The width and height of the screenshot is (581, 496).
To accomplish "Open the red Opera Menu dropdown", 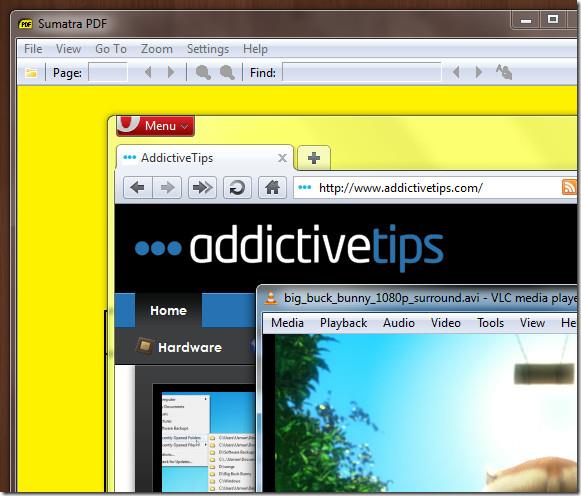I will 155,126.
